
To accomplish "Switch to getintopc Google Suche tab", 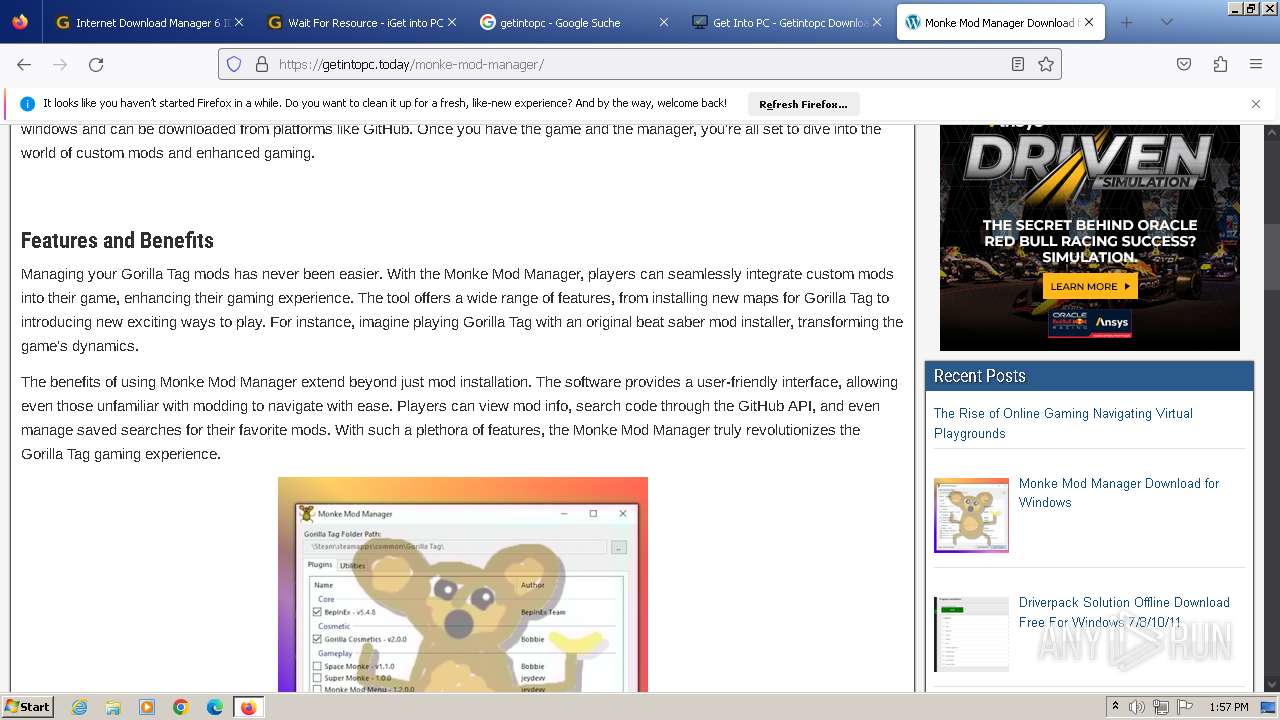I will 574,22.
